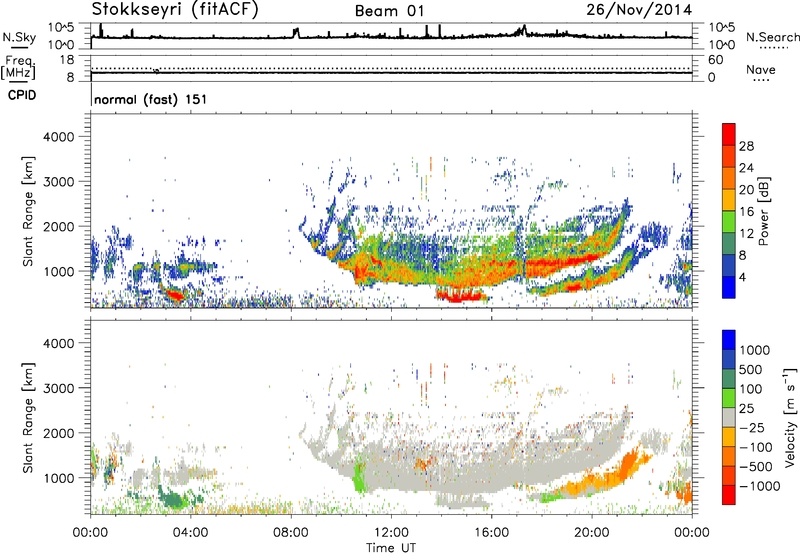Click 'Slant Range [km]' label of power panel
The height and width of the screenshot is (554, 800).
click(x=28, y=211)
